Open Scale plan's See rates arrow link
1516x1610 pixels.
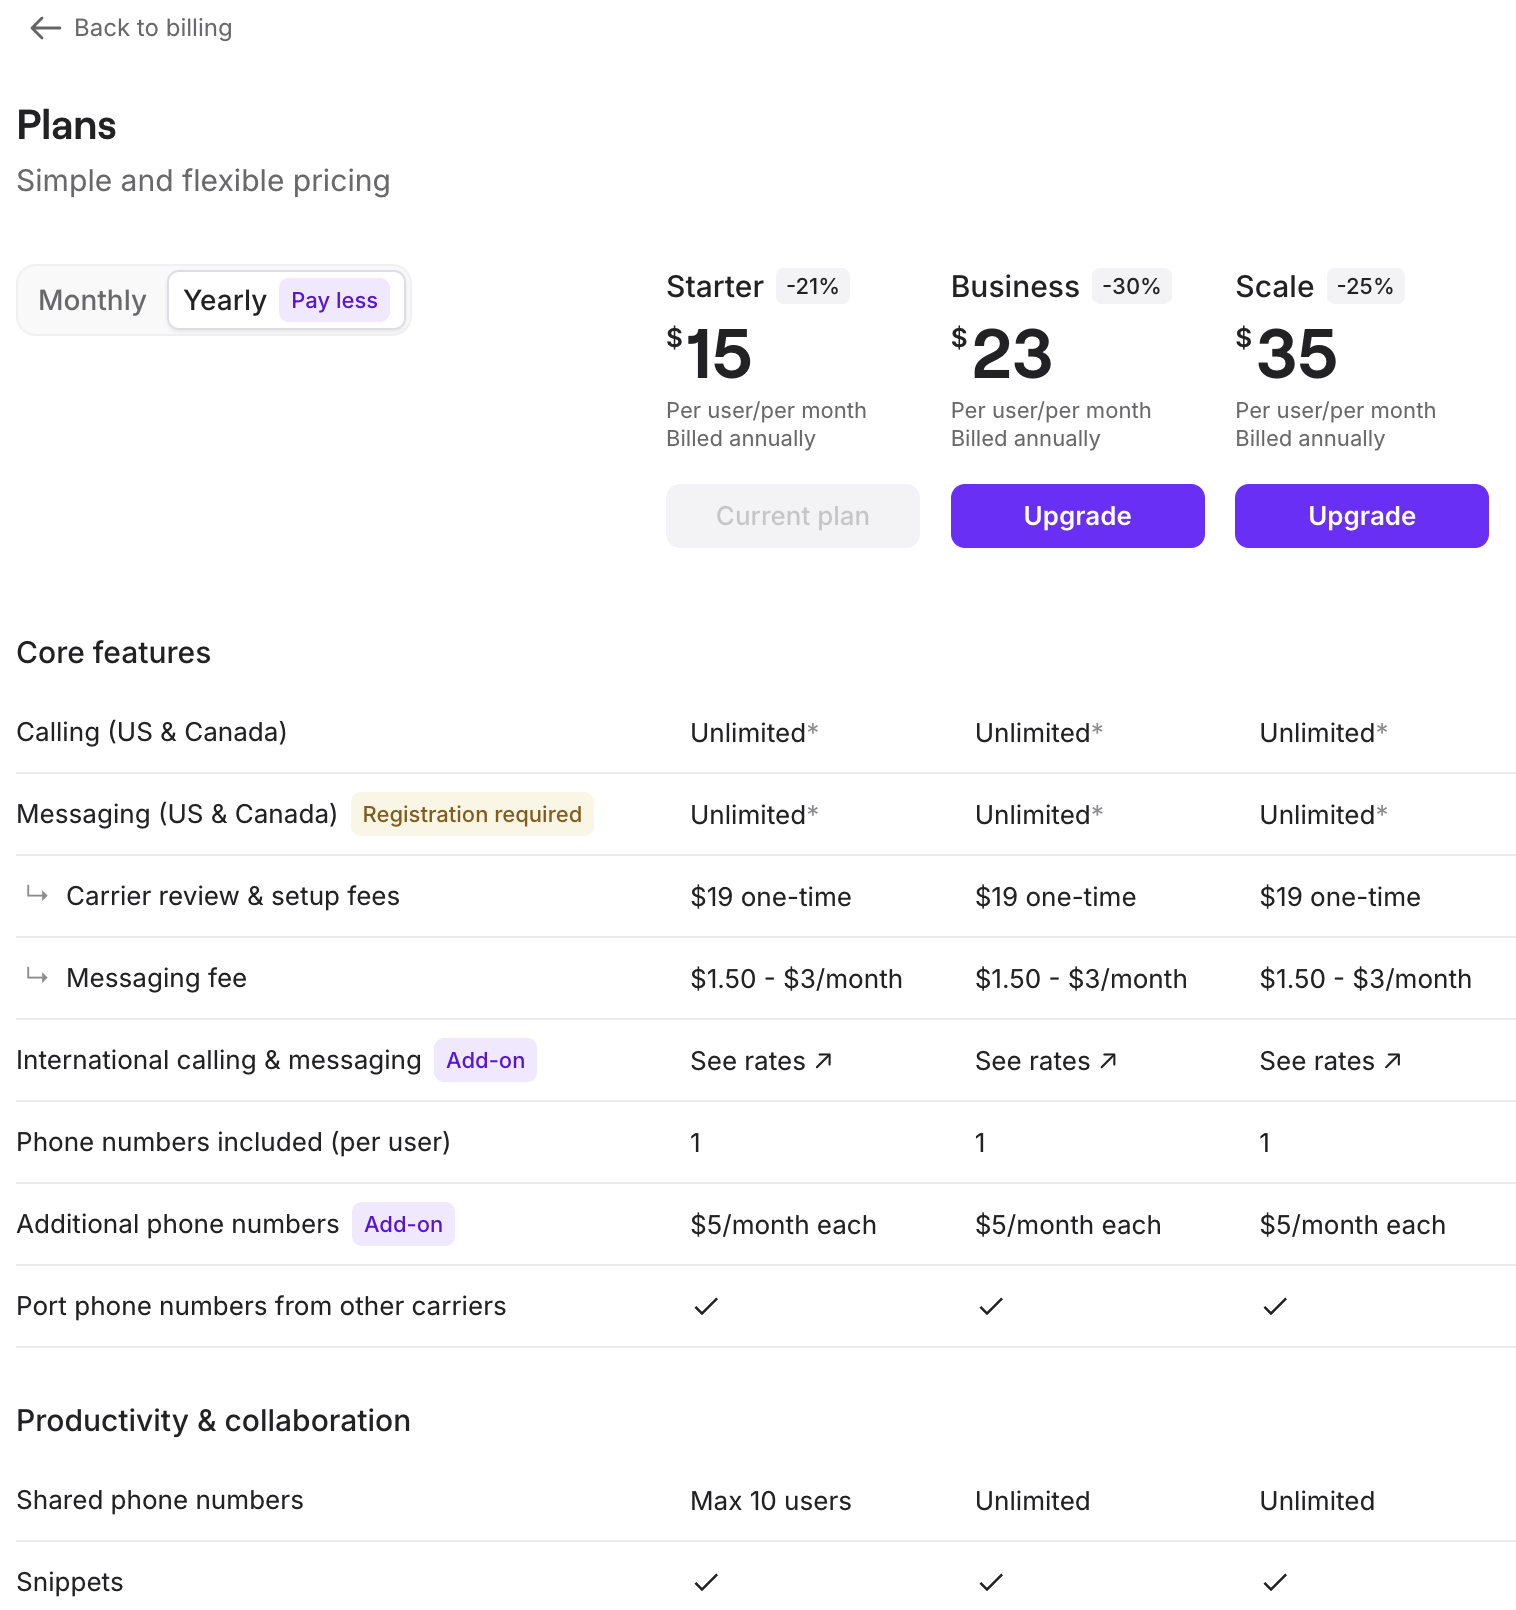coord(1330,1061)
